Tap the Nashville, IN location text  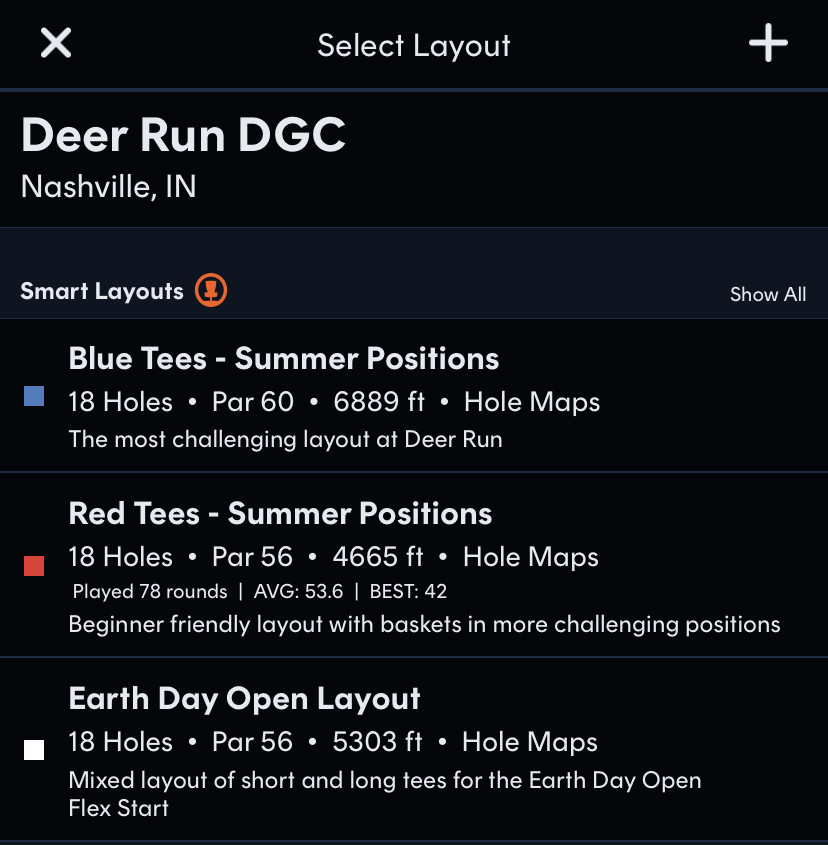(108, 187)
